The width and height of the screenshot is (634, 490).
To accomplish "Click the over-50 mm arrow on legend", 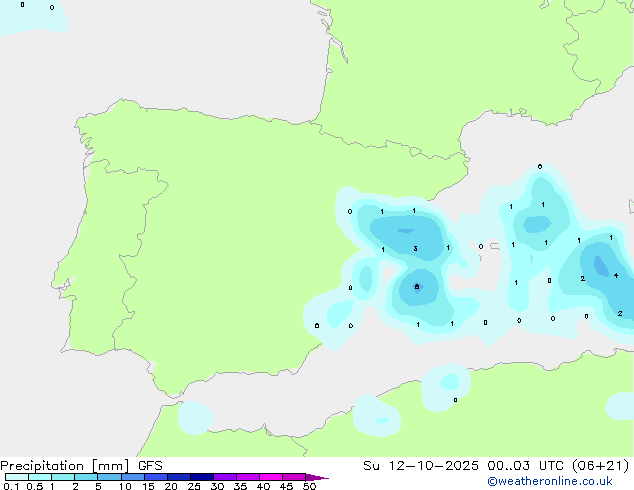I will pyautogui.click(x=317, y=477).
